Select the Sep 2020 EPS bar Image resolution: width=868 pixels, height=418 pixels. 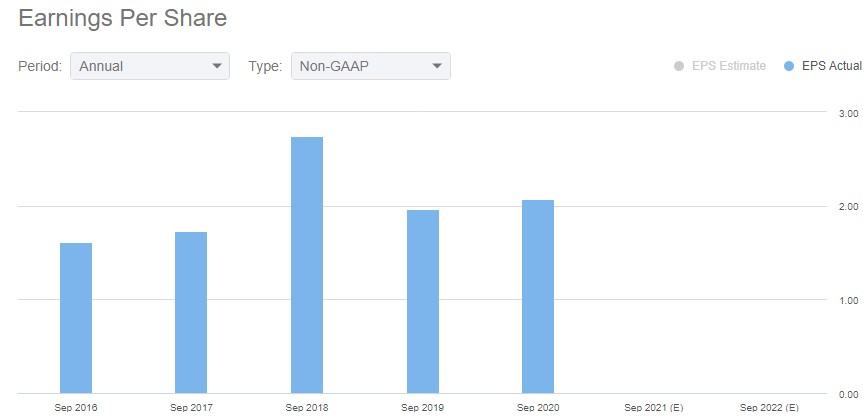538,297
